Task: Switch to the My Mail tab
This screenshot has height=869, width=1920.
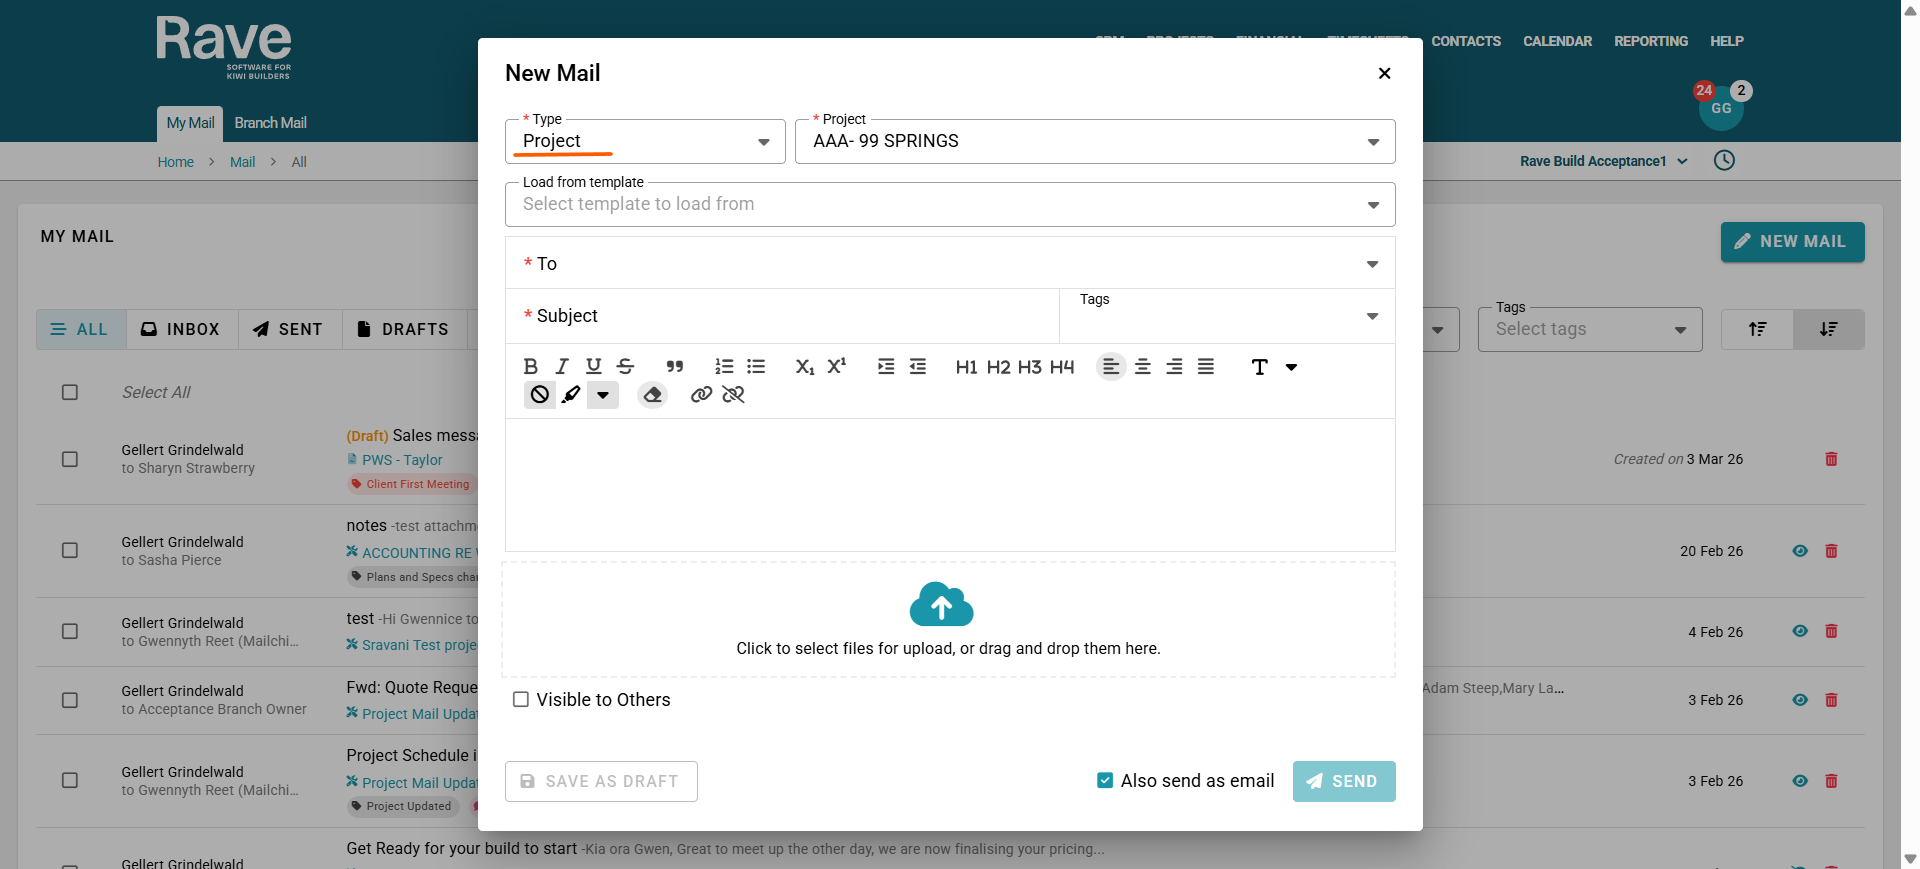Action: 190,123
